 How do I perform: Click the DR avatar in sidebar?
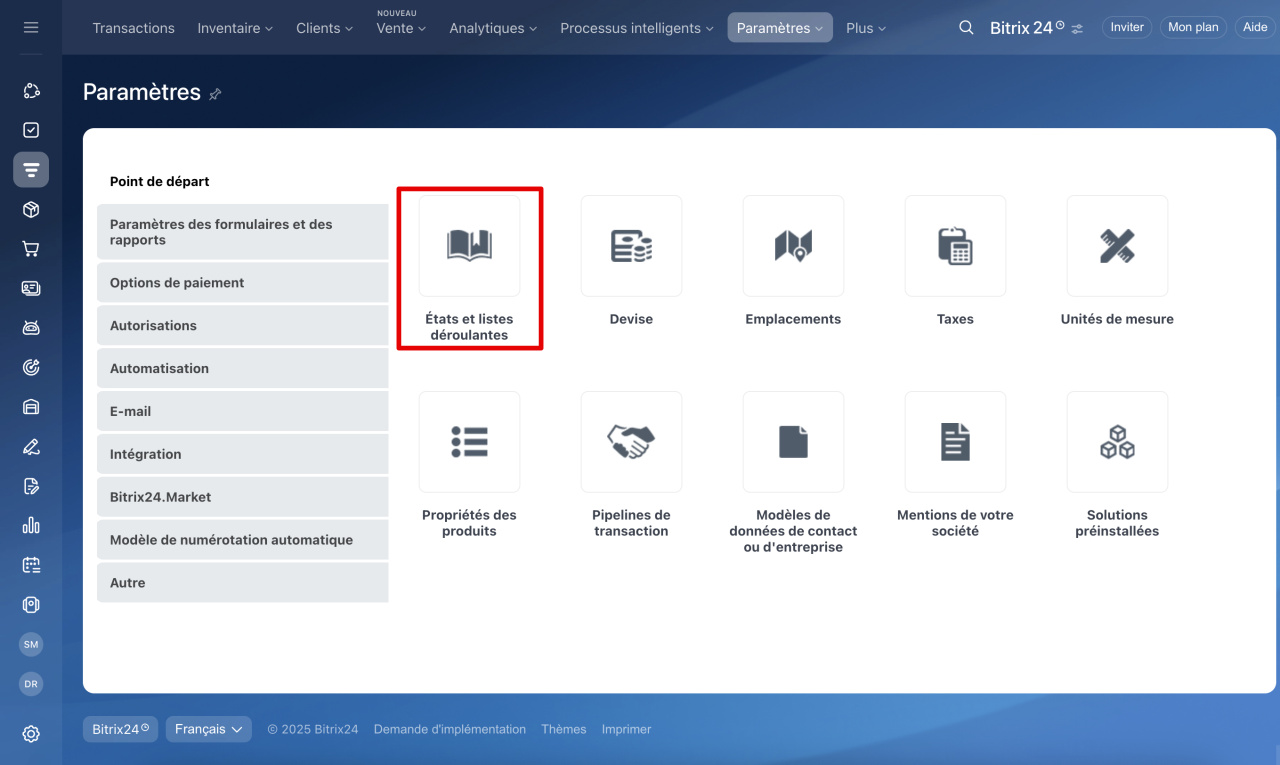pos(31,684)
